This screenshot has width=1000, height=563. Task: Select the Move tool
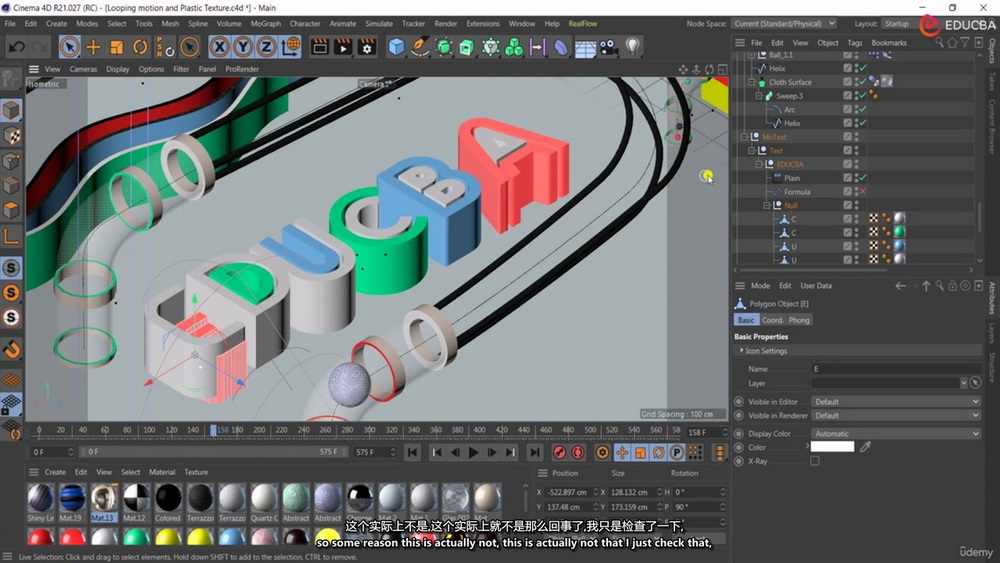tap(93, 47)
